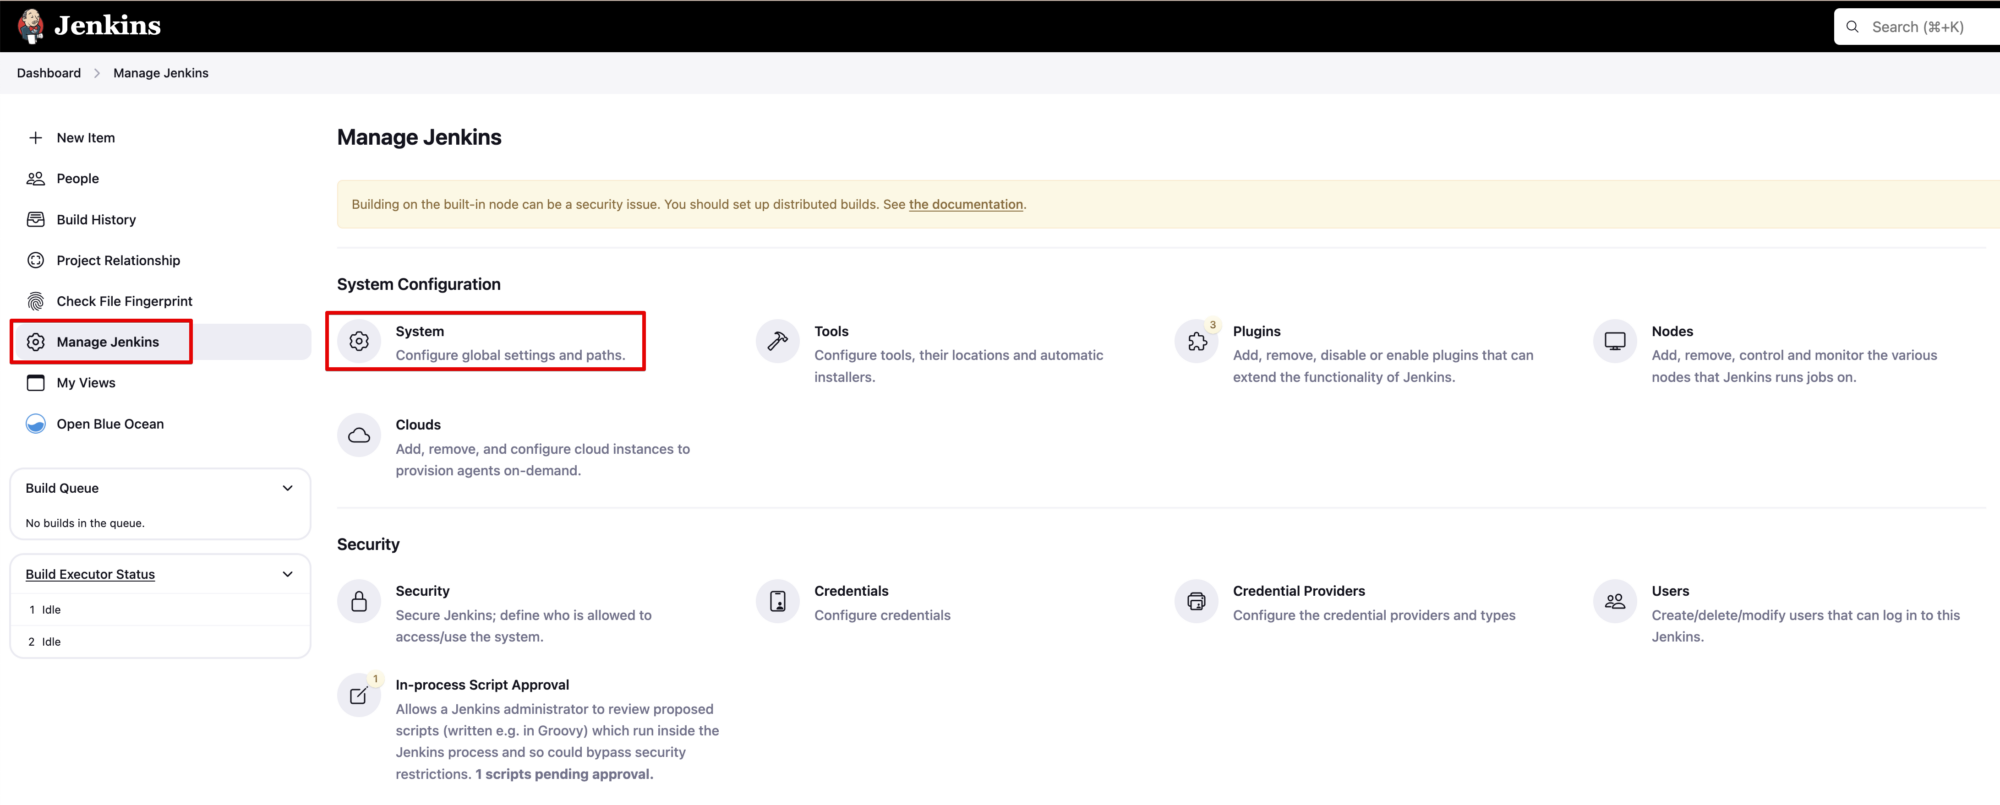Open Dashboard from the breadcrumb

click(x=49, y=74)
